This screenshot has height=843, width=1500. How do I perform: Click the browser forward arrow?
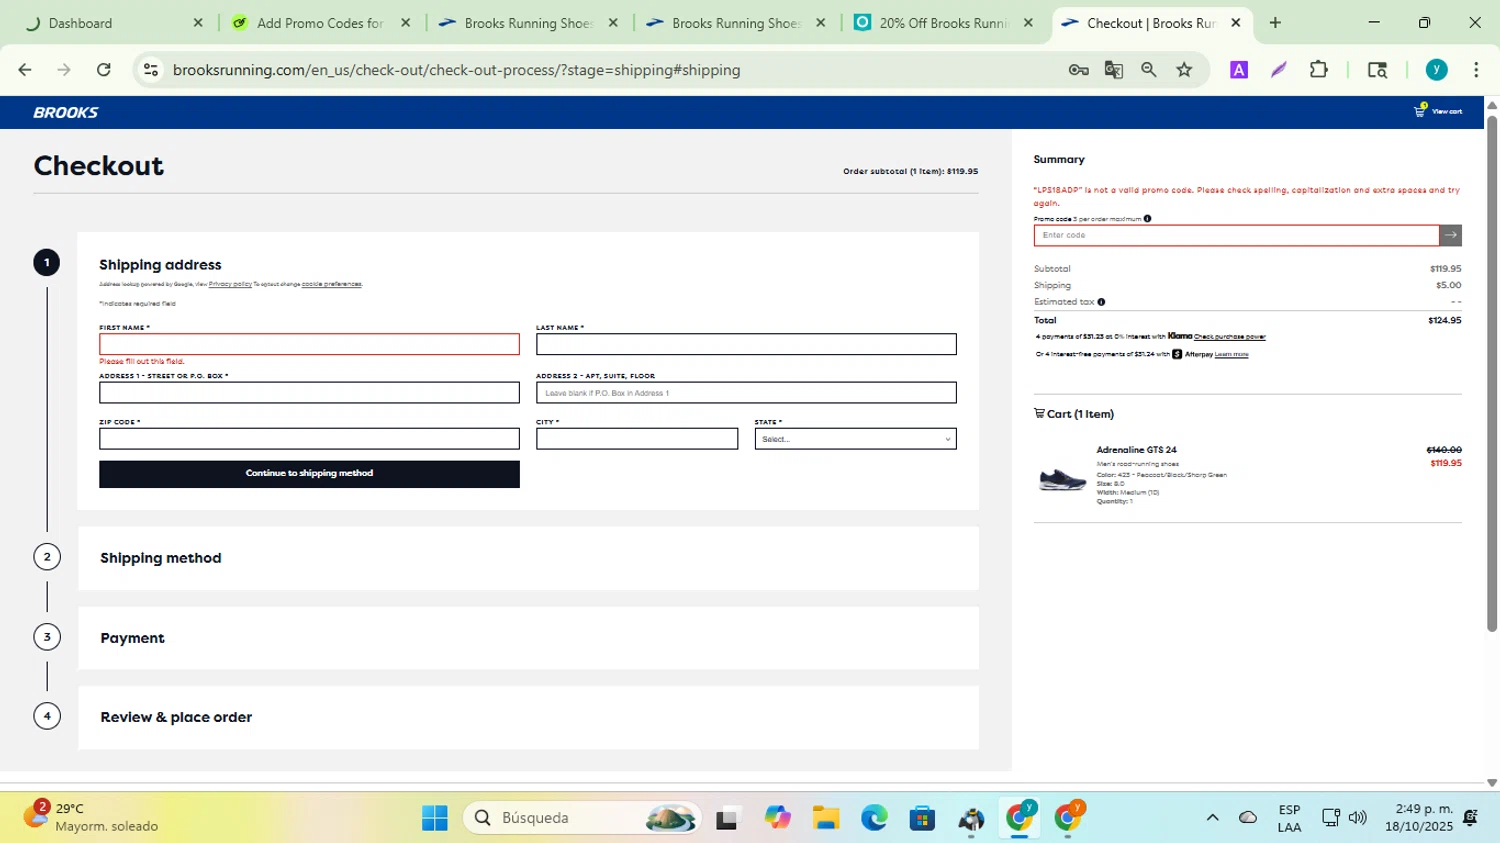(64, 69)
